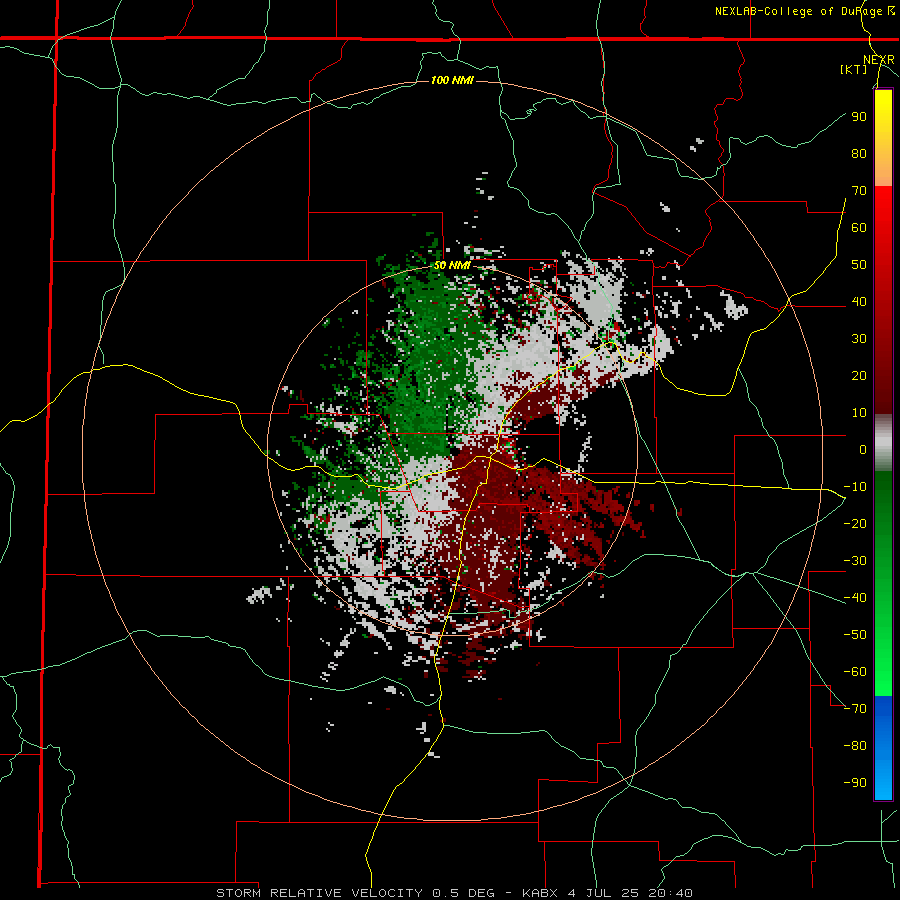Click the -20 value on velocity scale
Viewport: 900px width, 900px height.
(x=855, y=523)
